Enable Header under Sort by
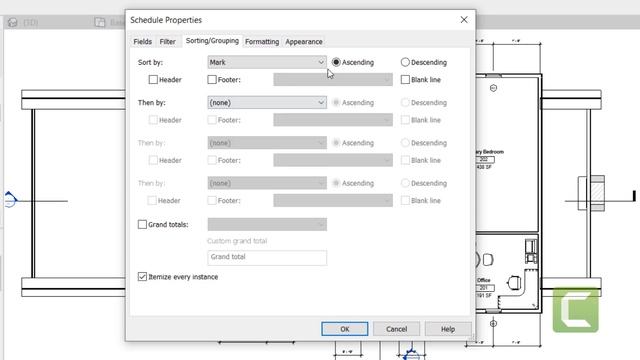 153,80
